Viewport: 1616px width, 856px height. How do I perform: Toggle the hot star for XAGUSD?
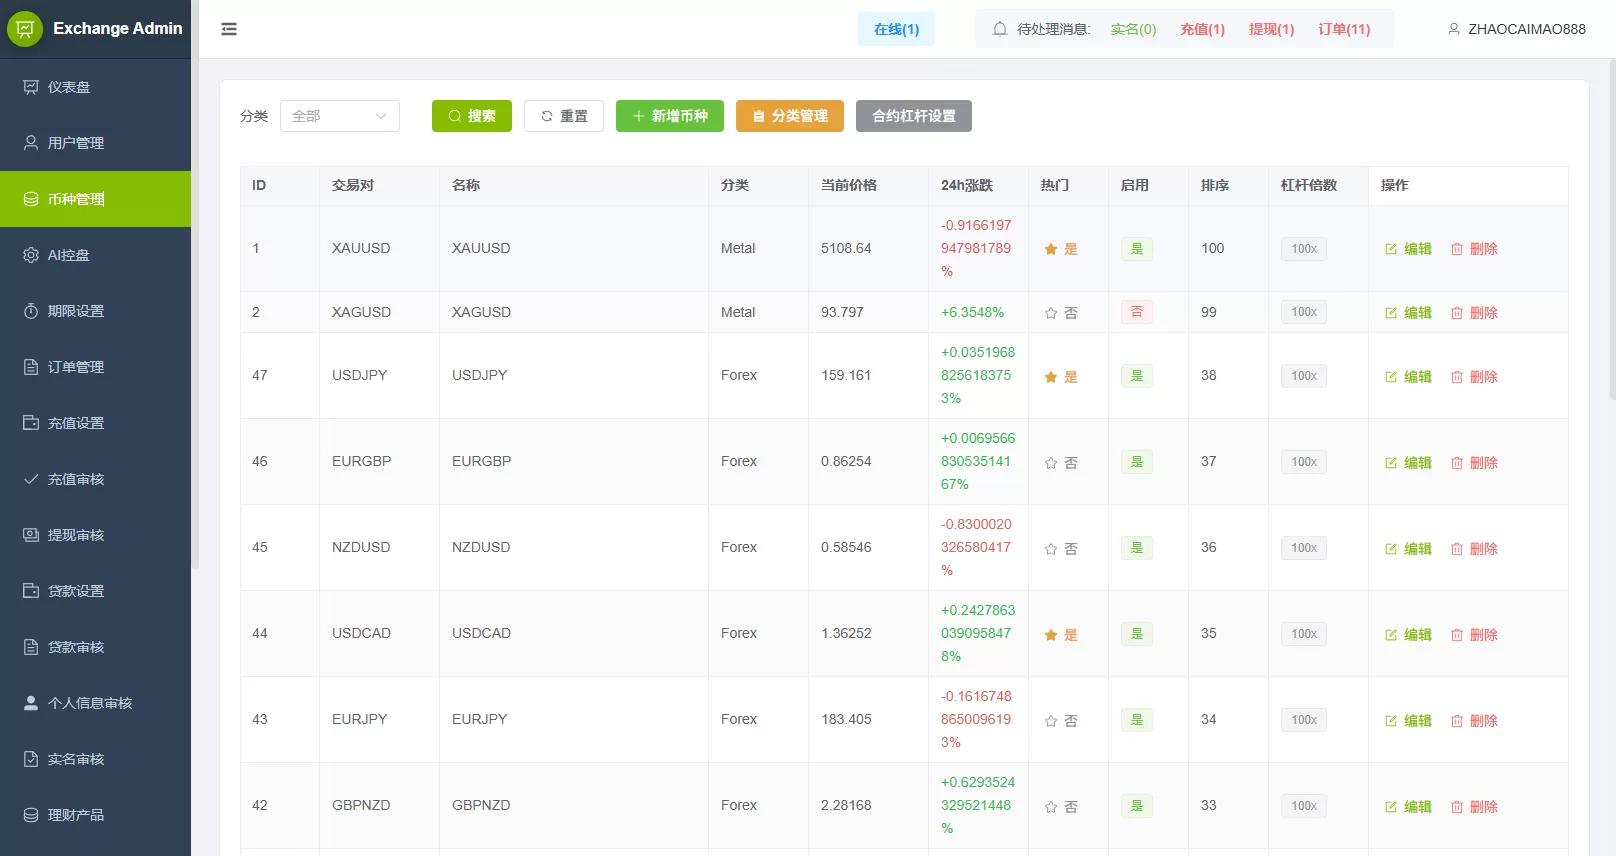[x=1051, y=313]
